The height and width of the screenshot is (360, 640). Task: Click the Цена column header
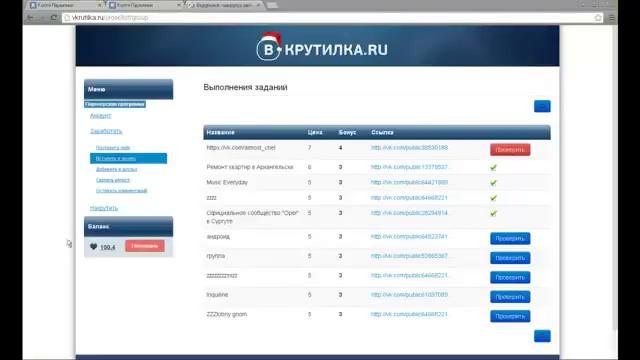[x=315, y=132]
